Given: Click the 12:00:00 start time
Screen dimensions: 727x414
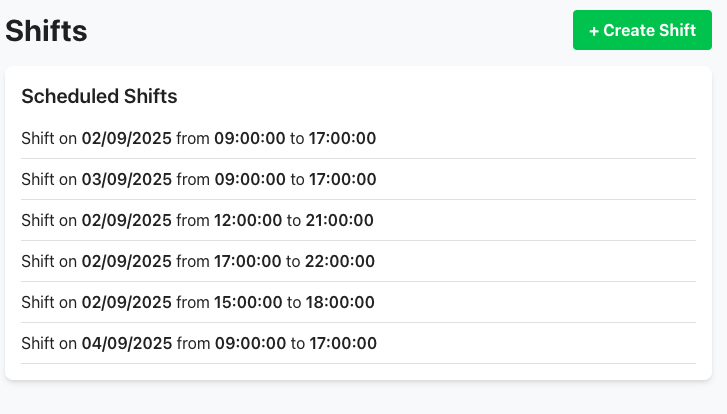Looking at the screenshot, I should [x=248, y=221].
